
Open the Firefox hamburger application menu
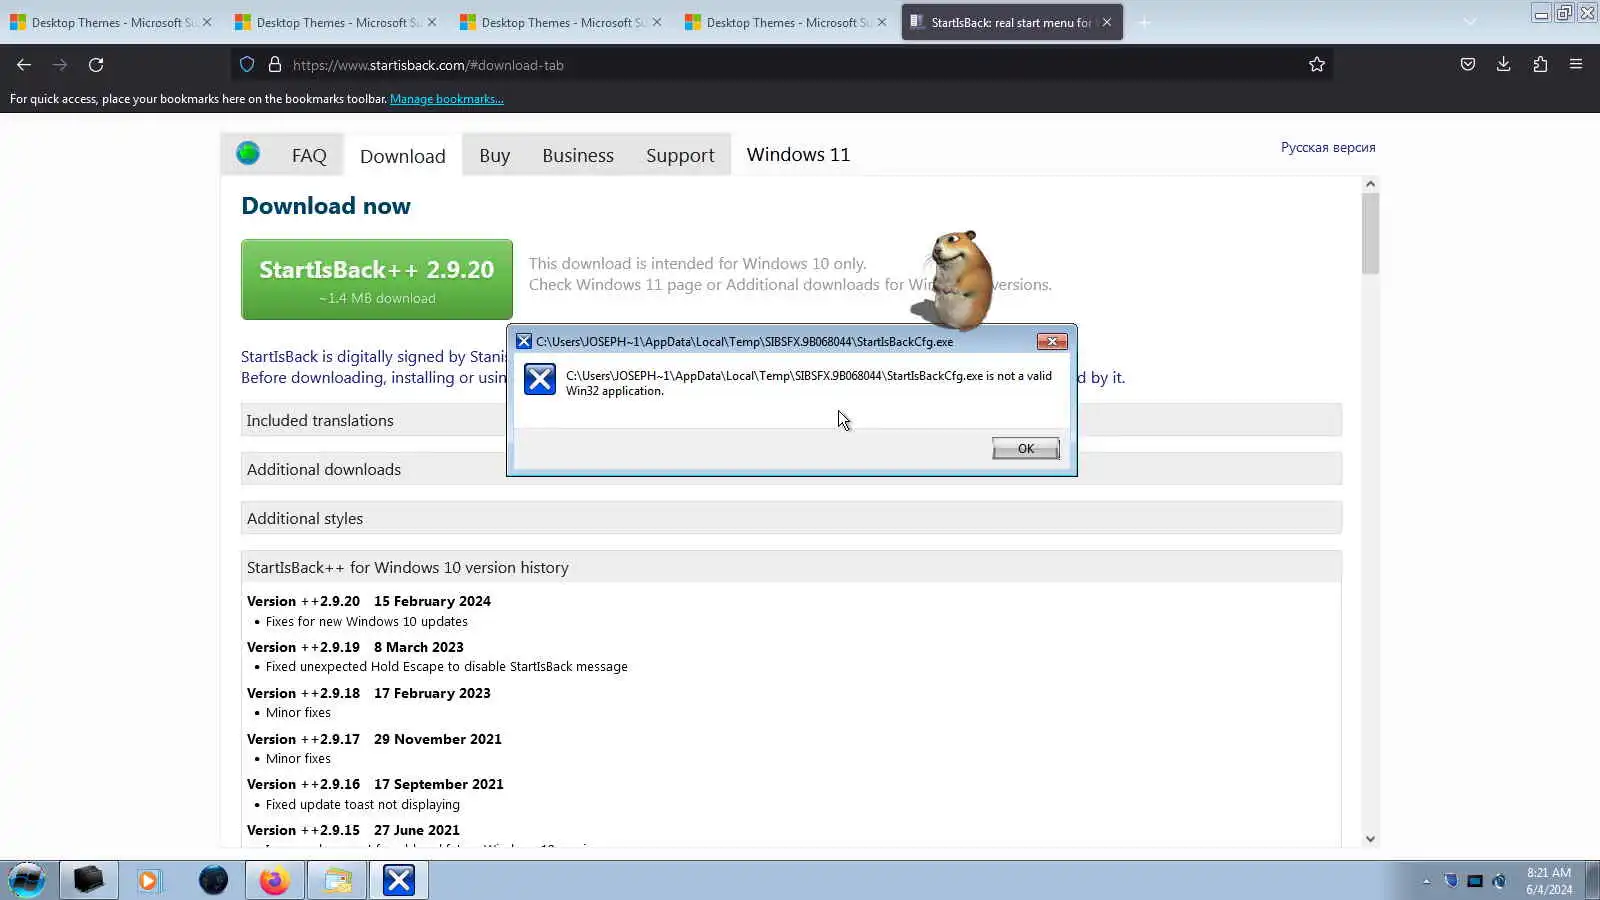tap(1576, 65)
